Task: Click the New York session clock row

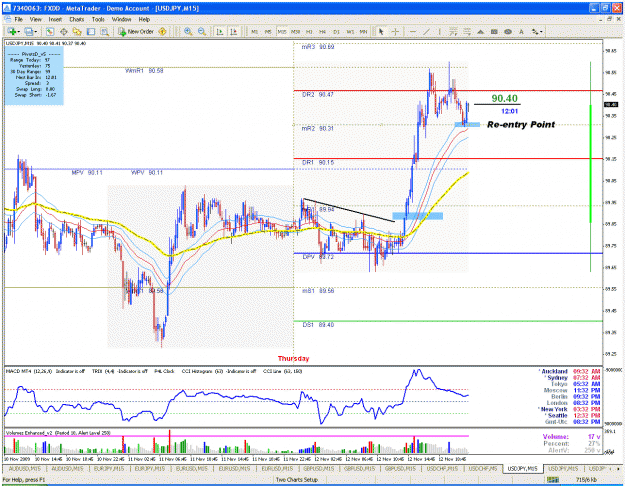Action: pos(570,409)
